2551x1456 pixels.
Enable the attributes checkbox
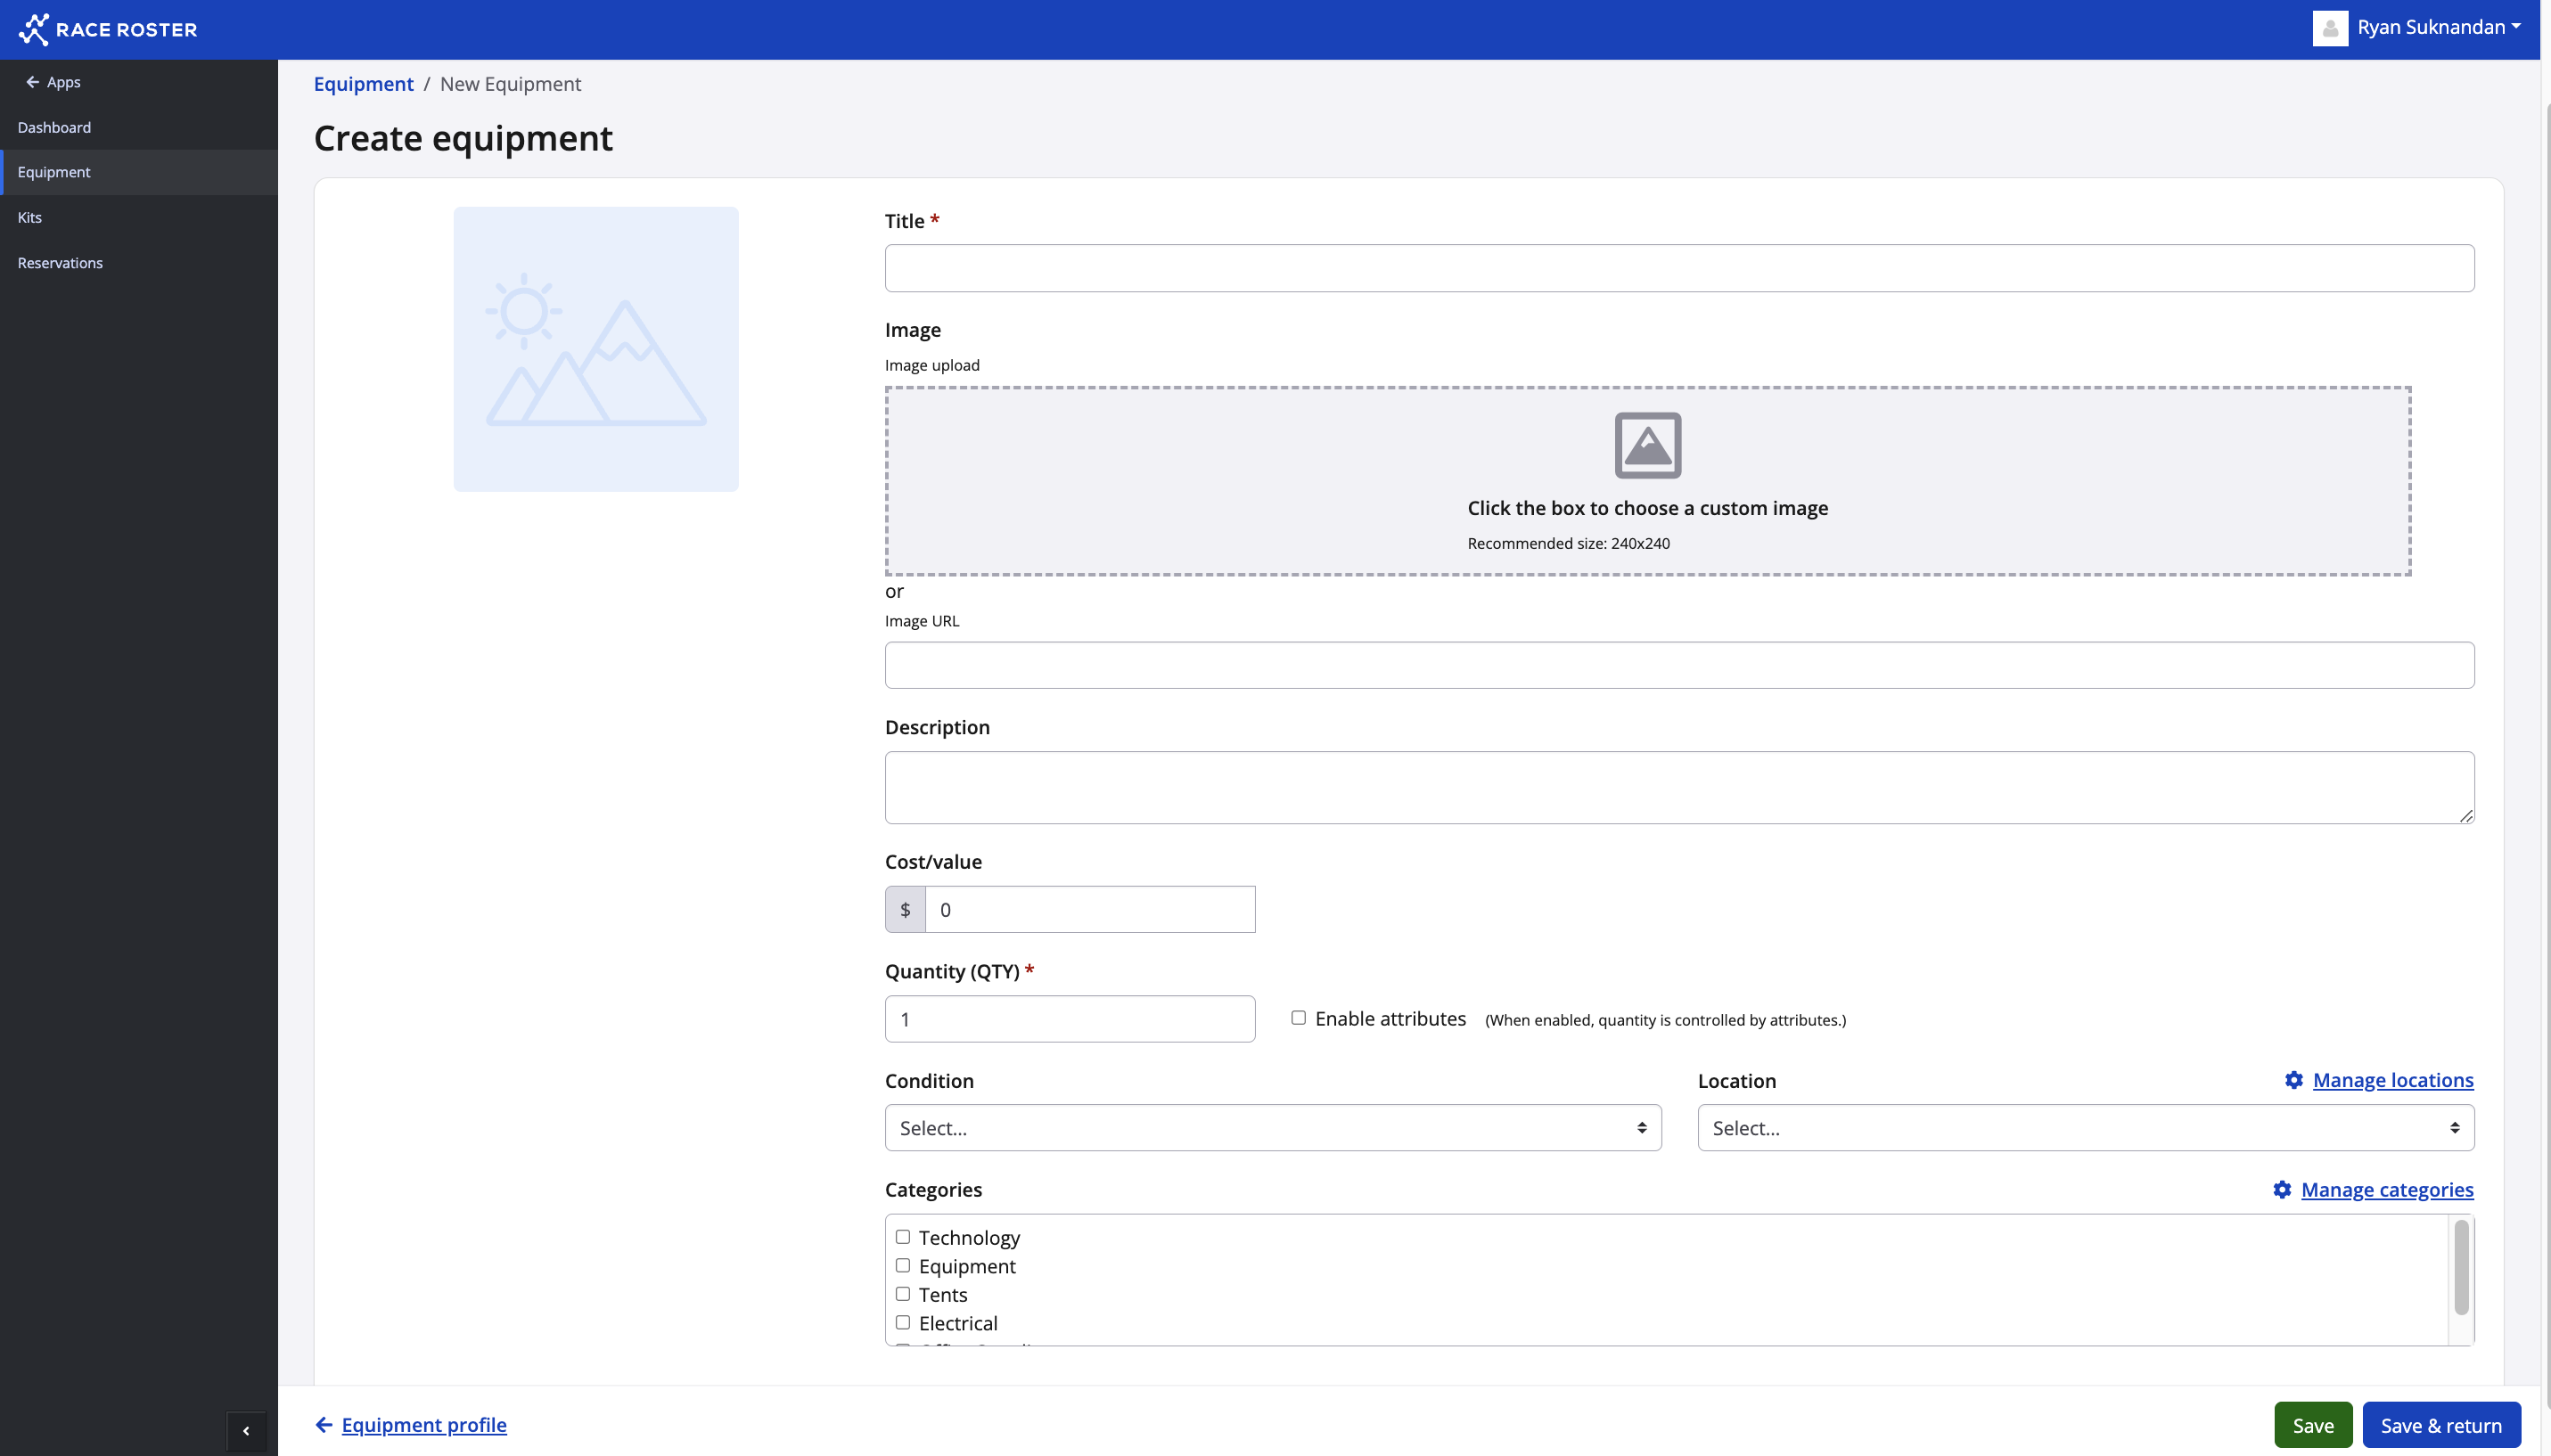pos(1298,1018)
